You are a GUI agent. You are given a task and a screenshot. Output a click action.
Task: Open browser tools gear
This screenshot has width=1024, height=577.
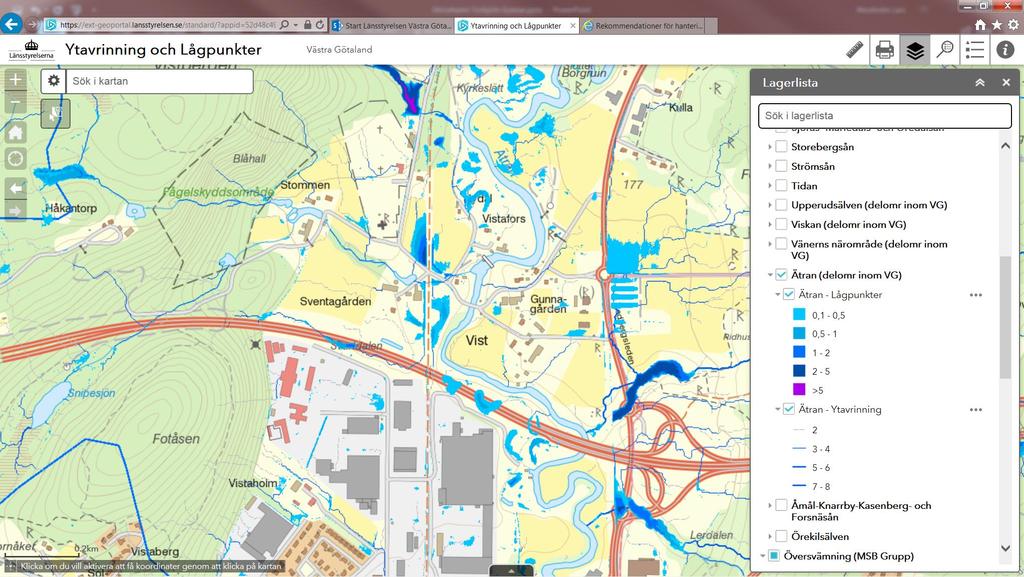tap(1014, 25)
